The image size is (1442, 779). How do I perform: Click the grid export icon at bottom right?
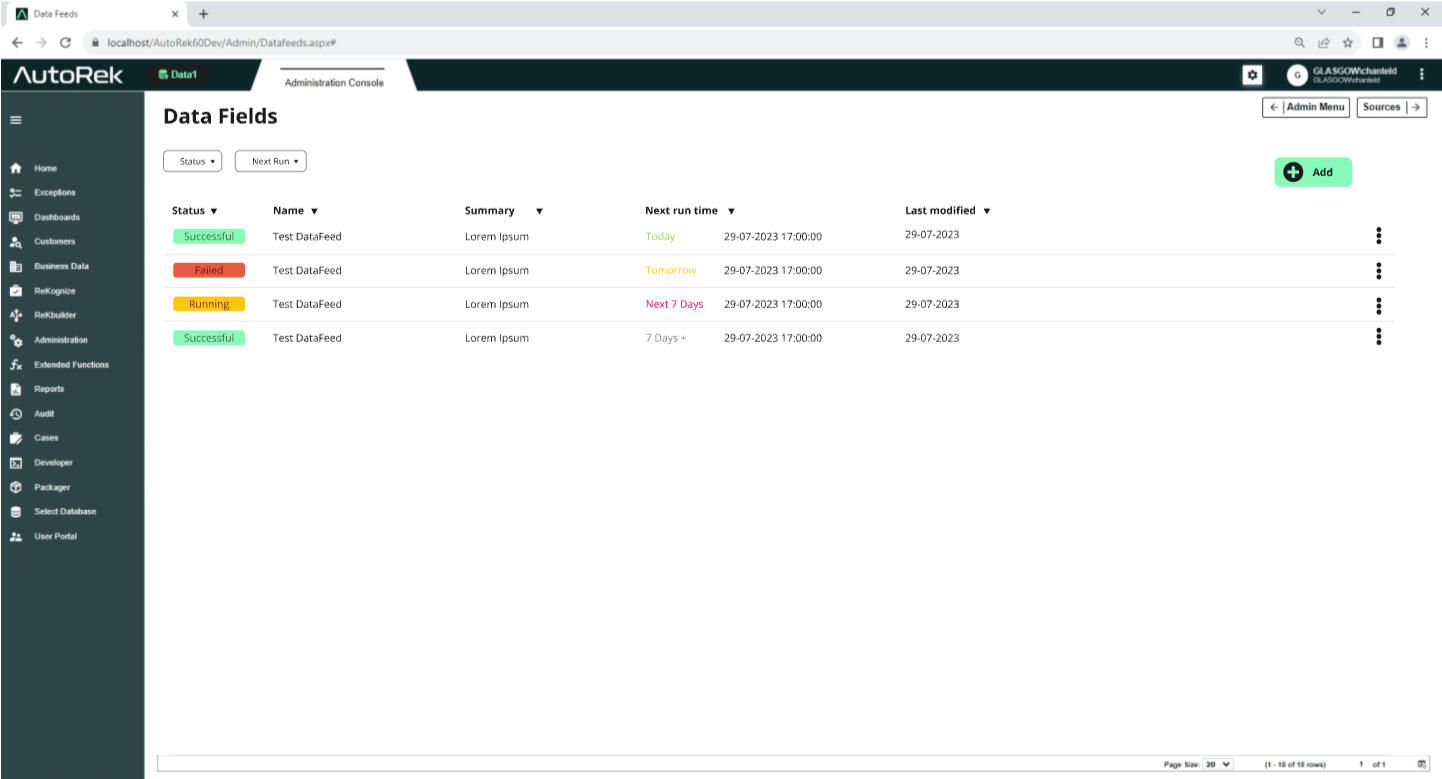coord(1421,764)
